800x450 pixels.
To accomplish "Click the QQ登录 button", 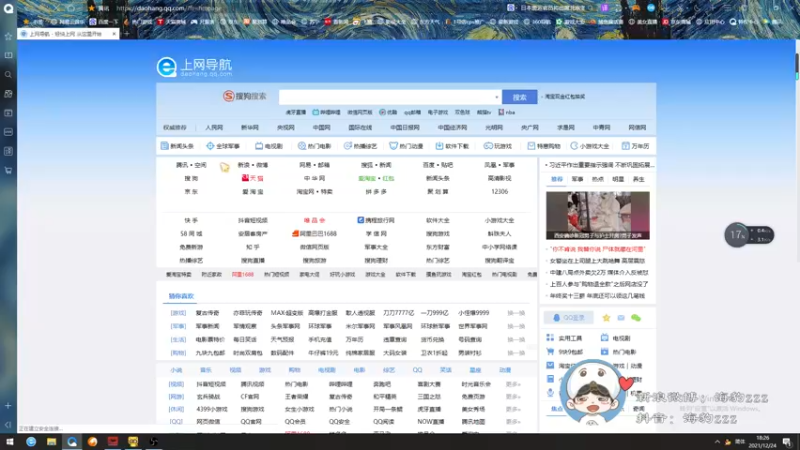I will tap(568, 317).
